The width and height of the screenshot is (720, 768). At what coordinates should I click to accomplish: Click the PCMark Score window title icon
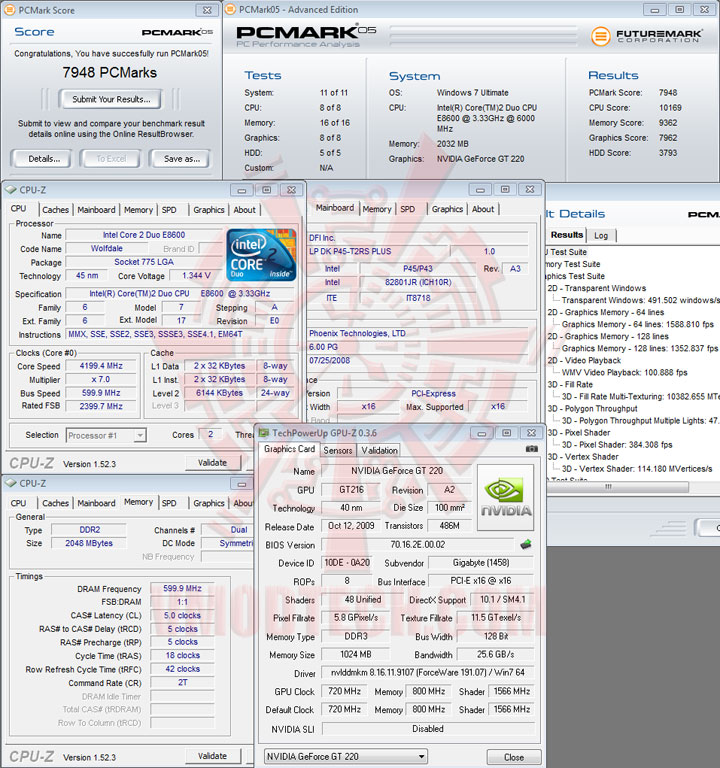pos(9,9)
